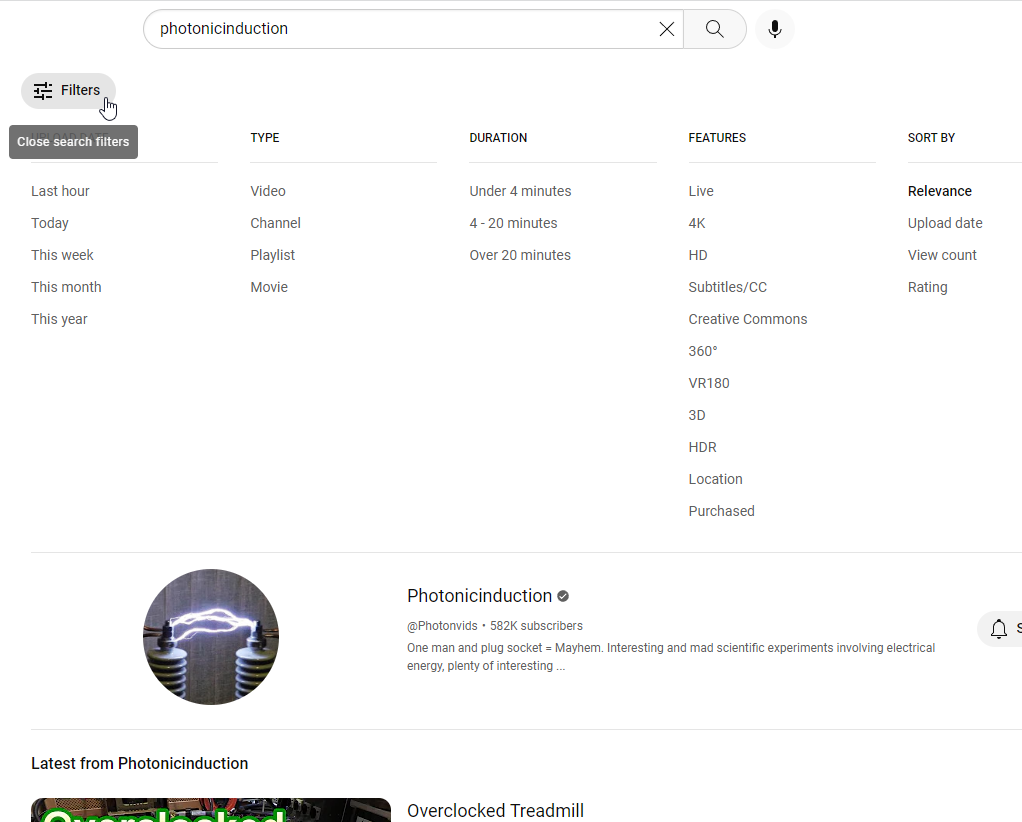
Task: Enable the HDR feature filter
Action: point(702,447)
